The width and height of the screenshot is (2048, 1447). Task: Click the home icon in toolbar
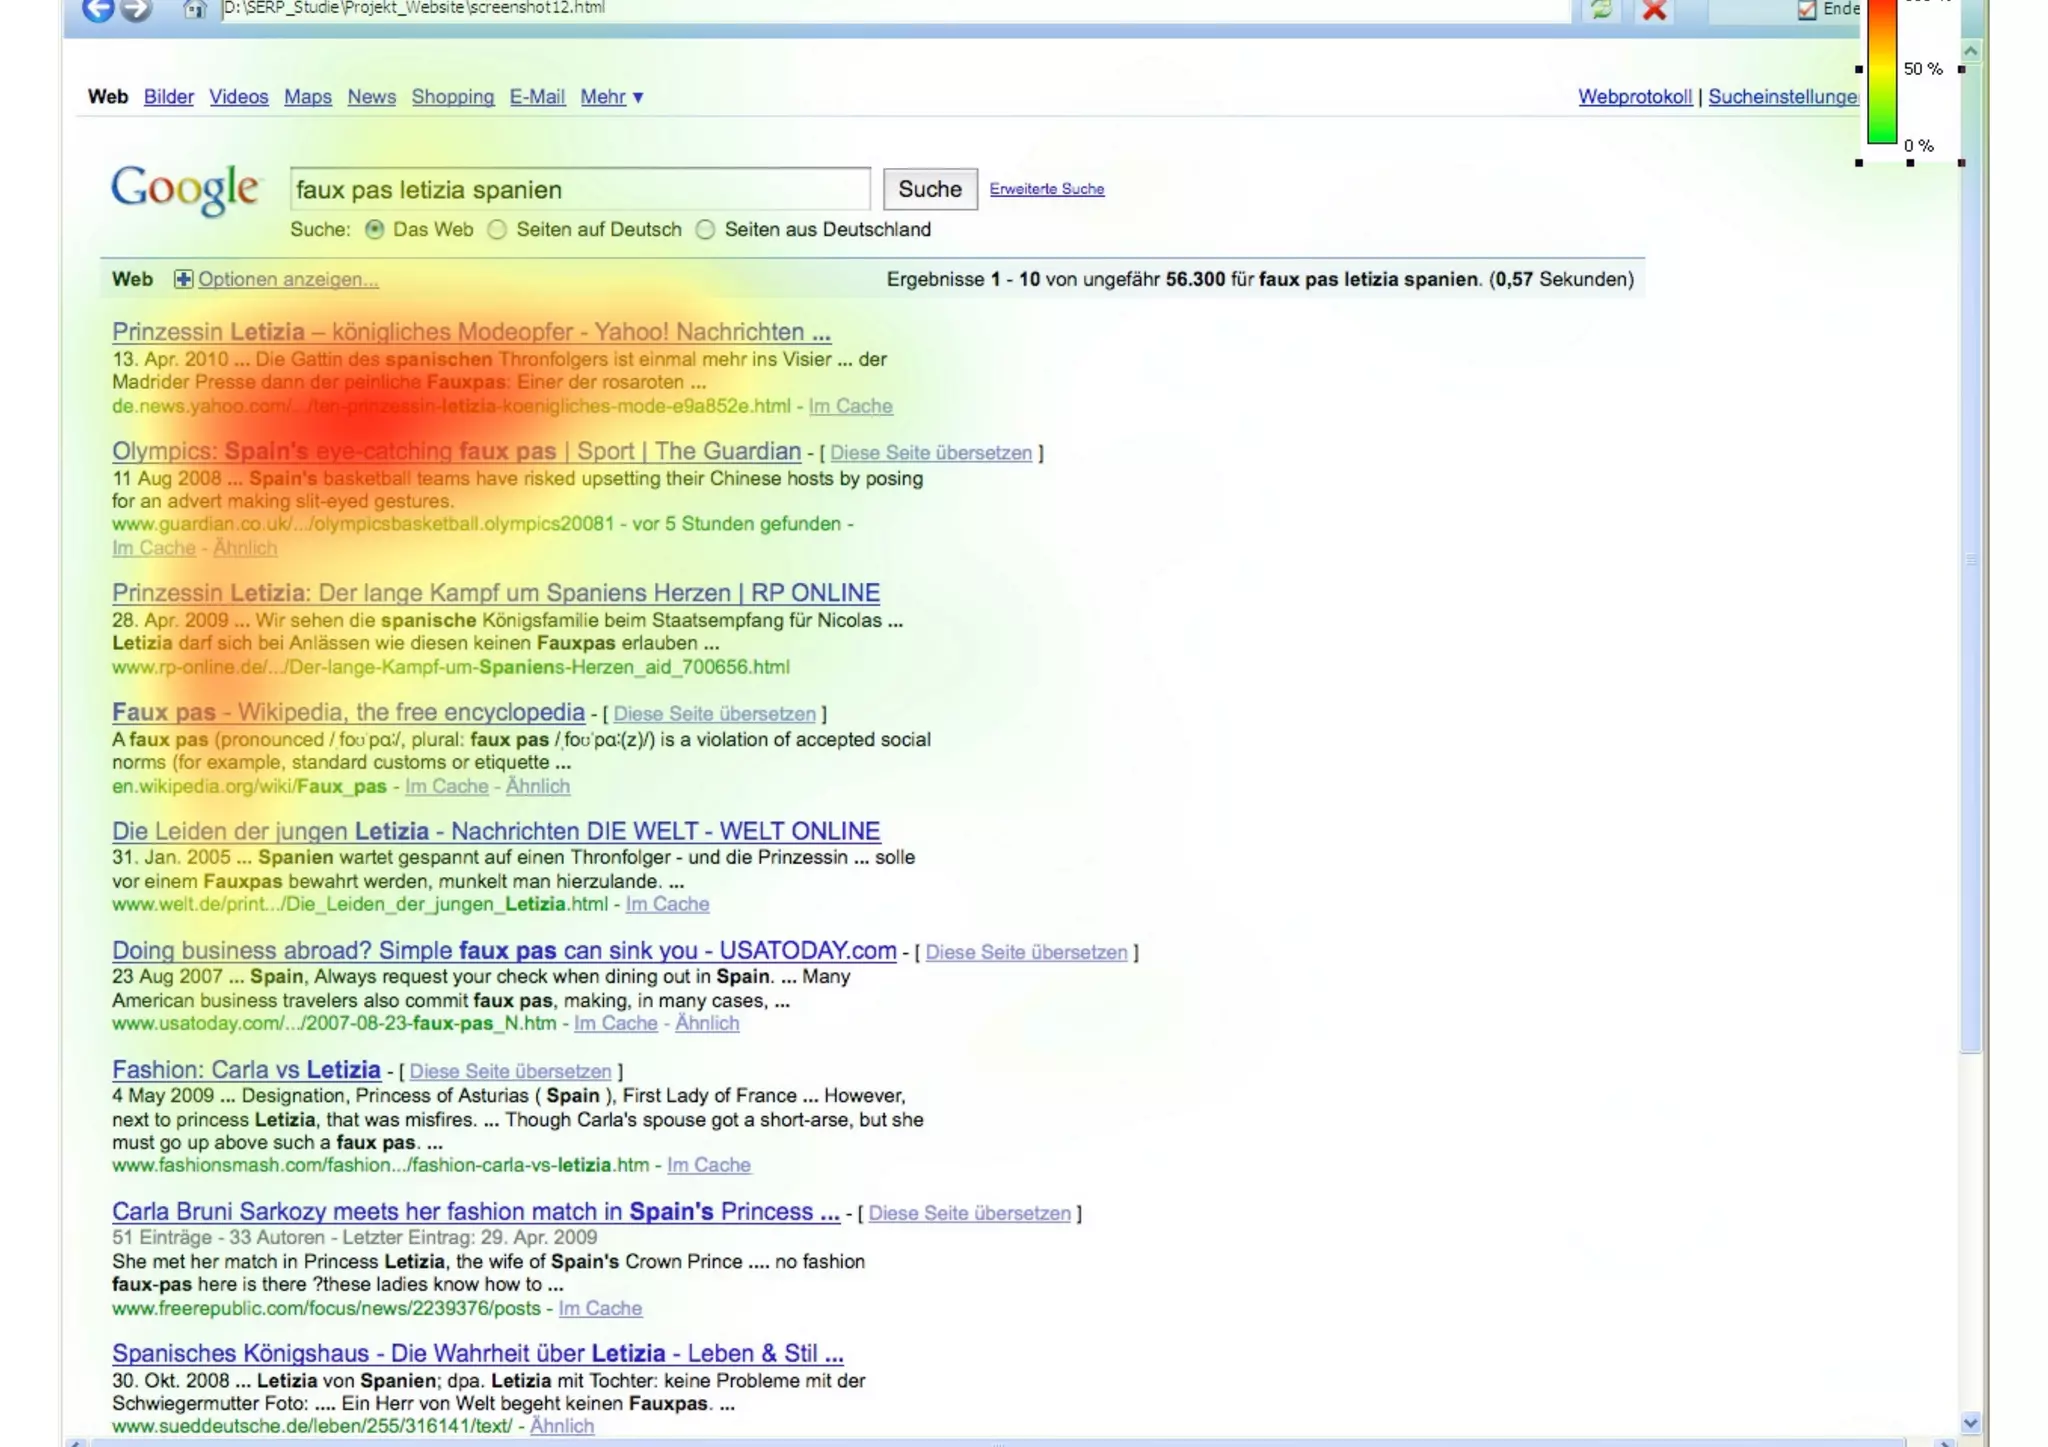(195, 9)
